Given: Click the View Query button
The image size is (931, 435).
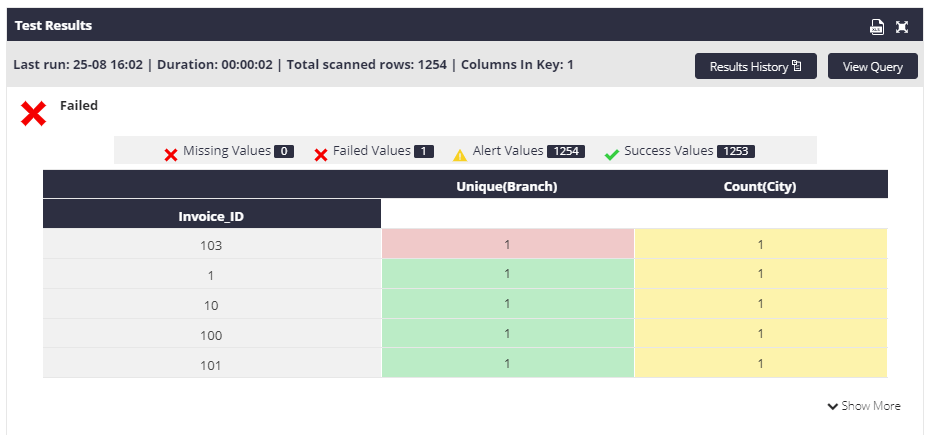Looking at the screenshot, I should [x=872, y=66].
